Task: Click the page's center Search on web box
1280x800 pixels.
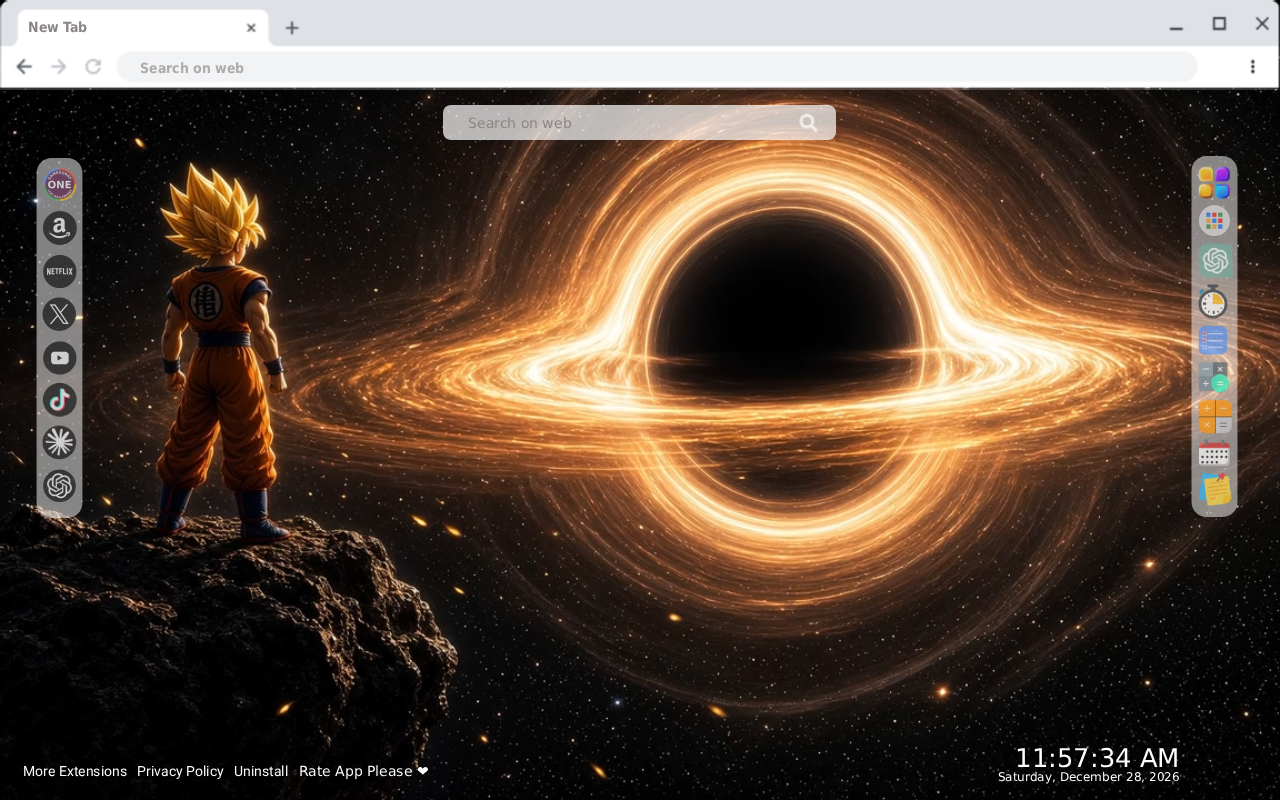Action: click(639, 123)
